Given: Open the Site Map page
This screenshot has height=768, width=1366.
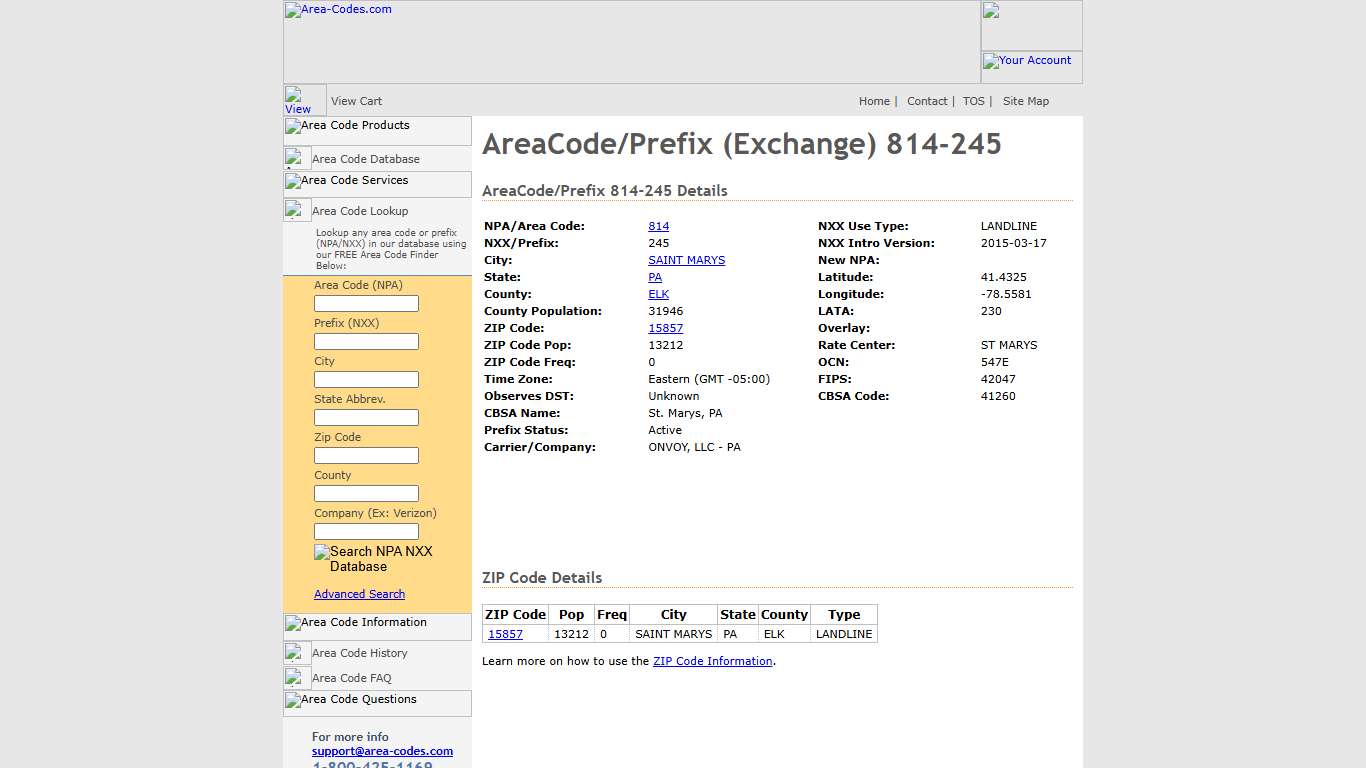Looking at the screenshot, I should [x=1025, y=101].
